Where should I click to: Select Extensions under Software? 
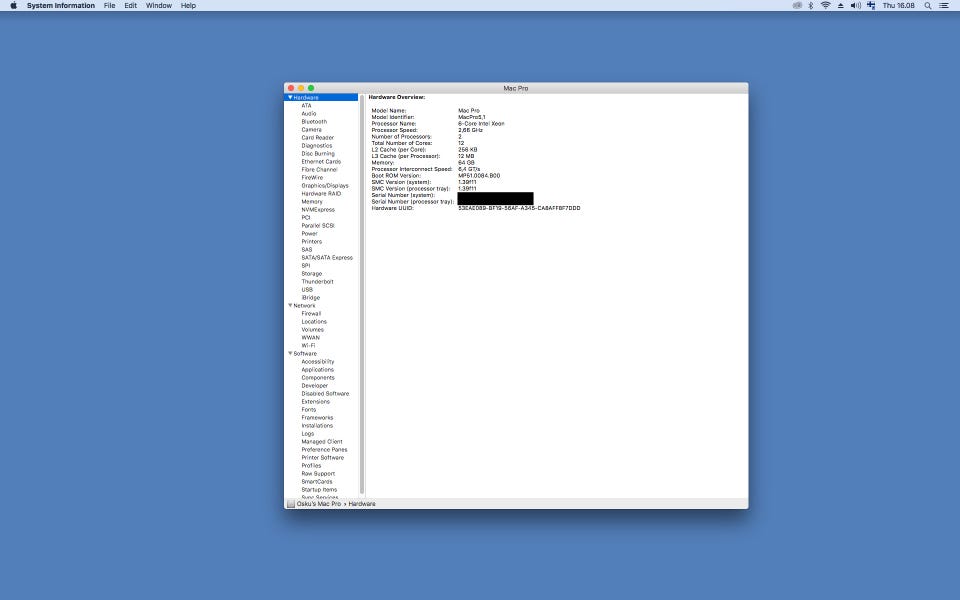315,402
